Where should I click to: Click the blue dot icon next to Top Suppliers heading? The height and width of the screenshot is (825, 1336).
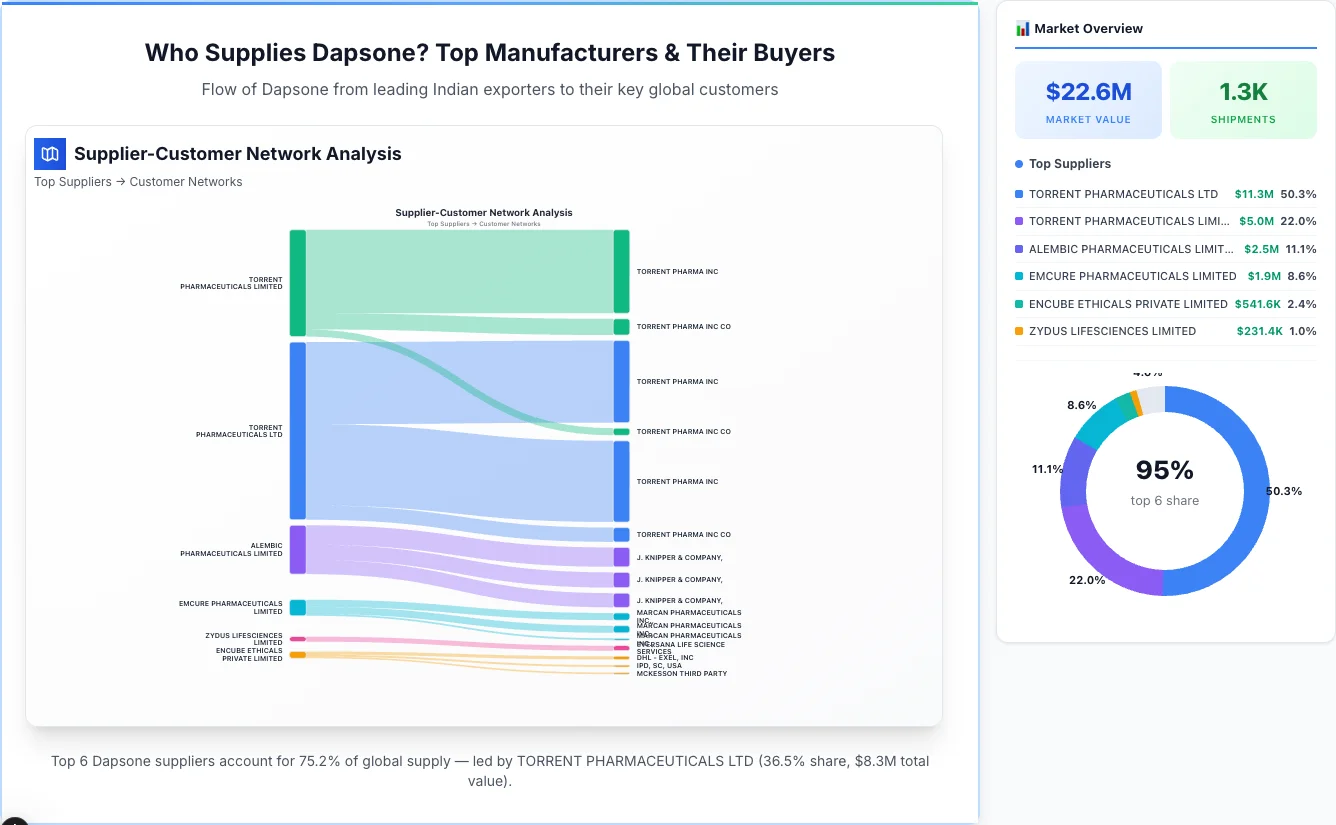[1017, 164]
